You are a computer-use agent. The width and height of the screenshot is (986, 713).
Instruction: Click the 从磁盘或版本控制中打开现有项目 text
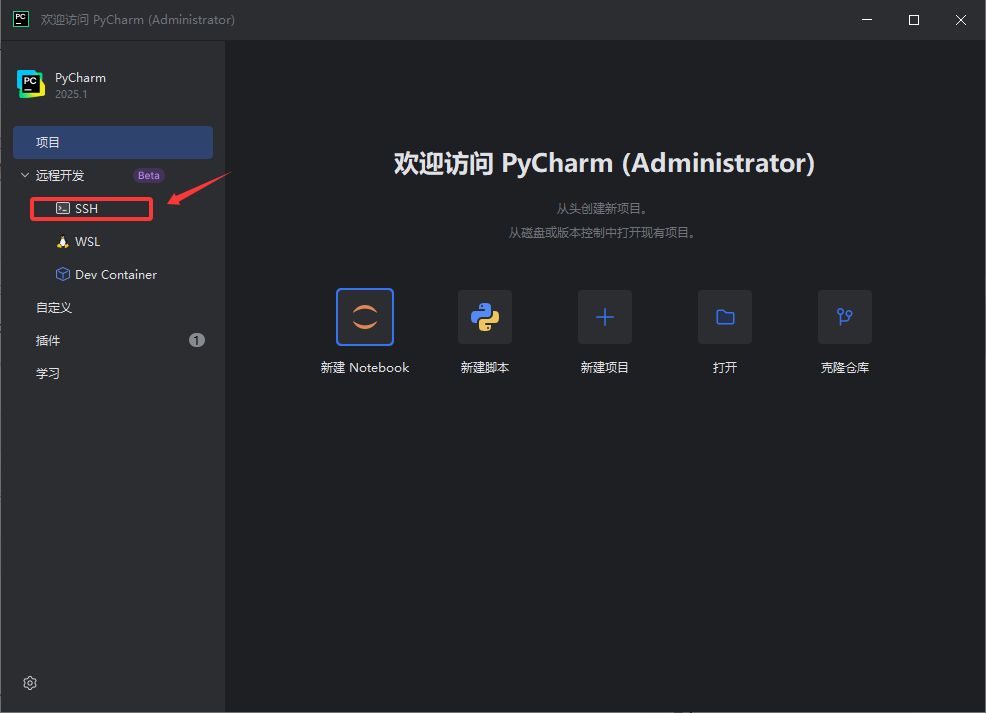[602, 233]
